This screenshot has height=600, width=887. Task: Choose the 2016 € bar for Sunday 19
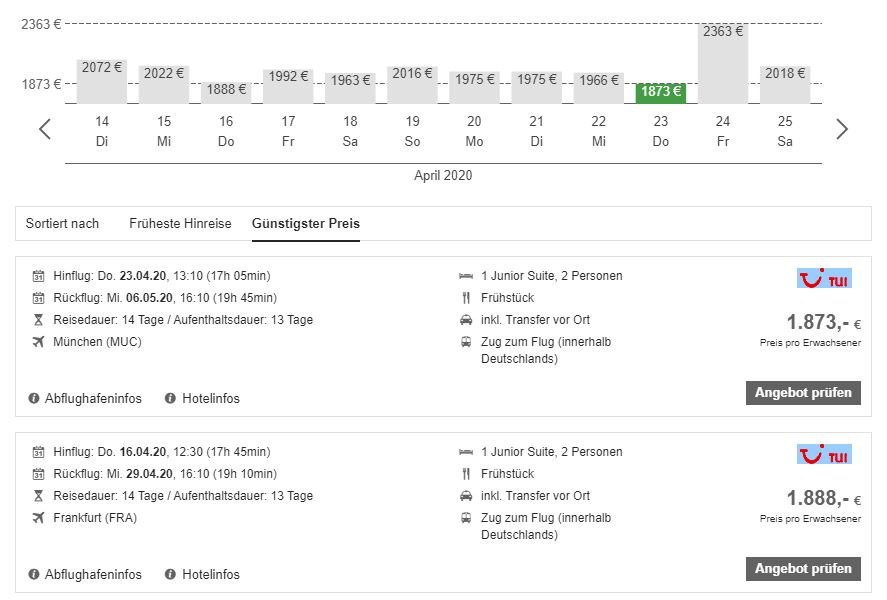coord(412,84)
